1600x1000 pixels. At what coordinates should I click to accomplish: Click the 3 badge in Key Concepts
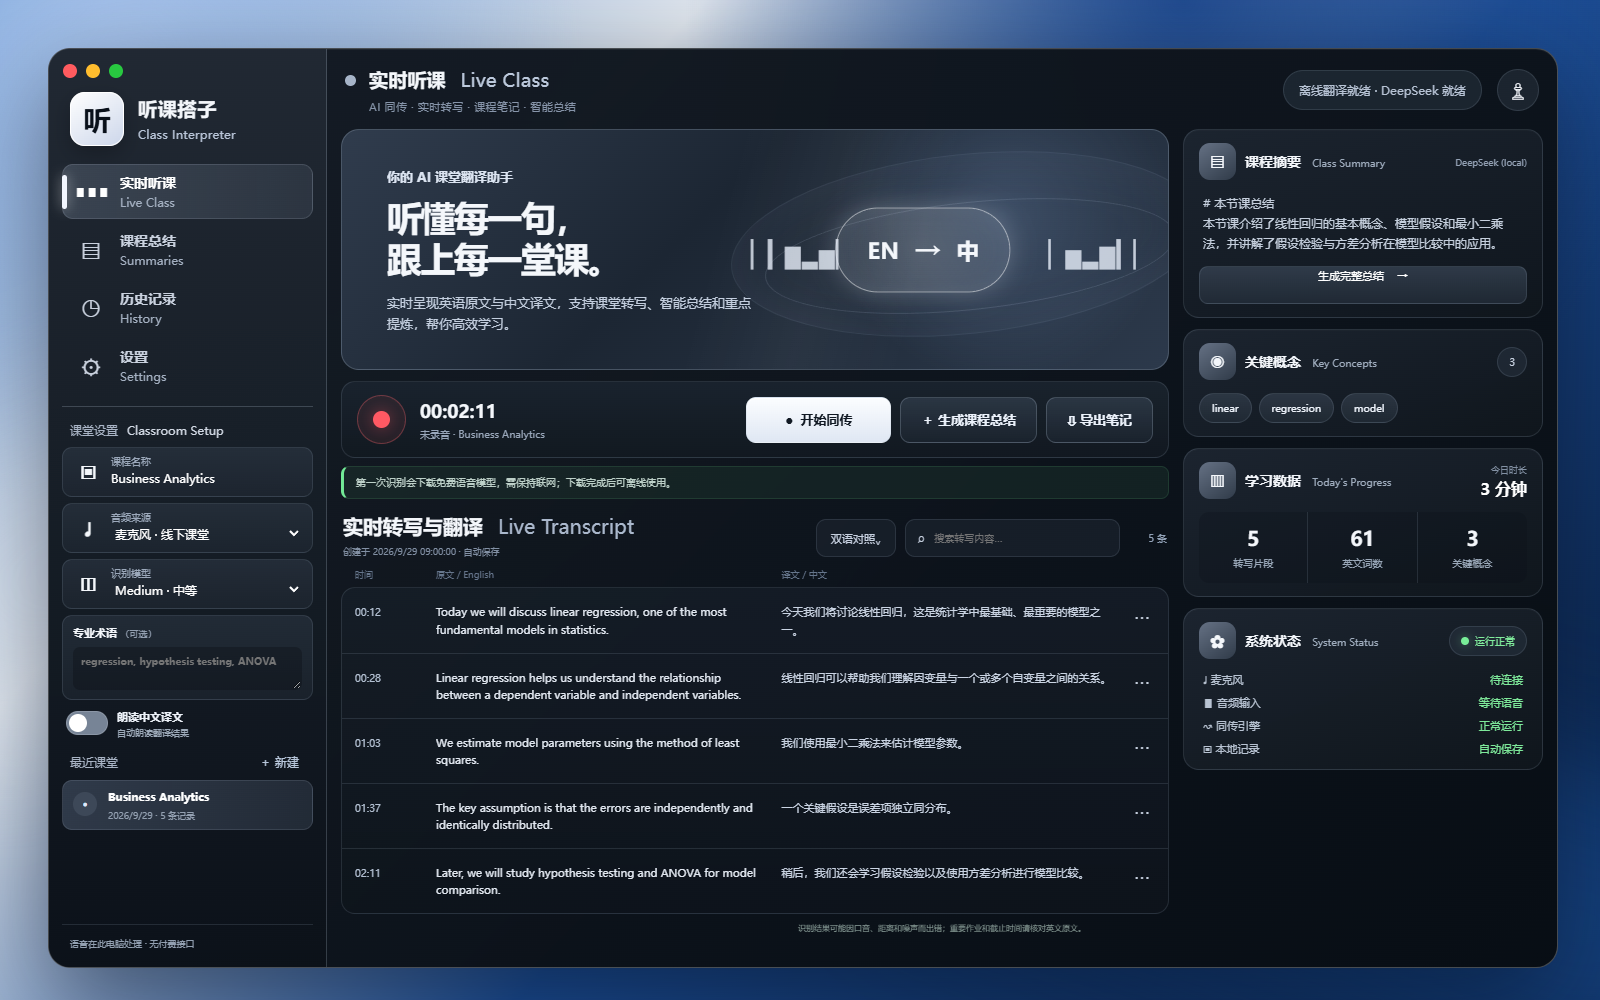(1511, 362)
